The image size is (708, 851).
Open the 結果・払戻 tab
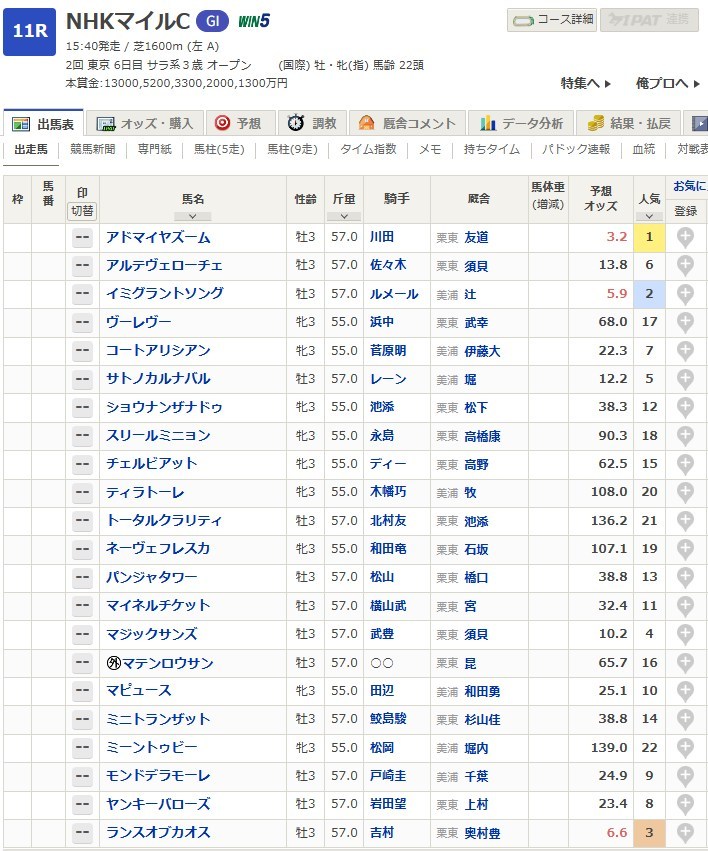pyautogui.click(x=629, y=124)
